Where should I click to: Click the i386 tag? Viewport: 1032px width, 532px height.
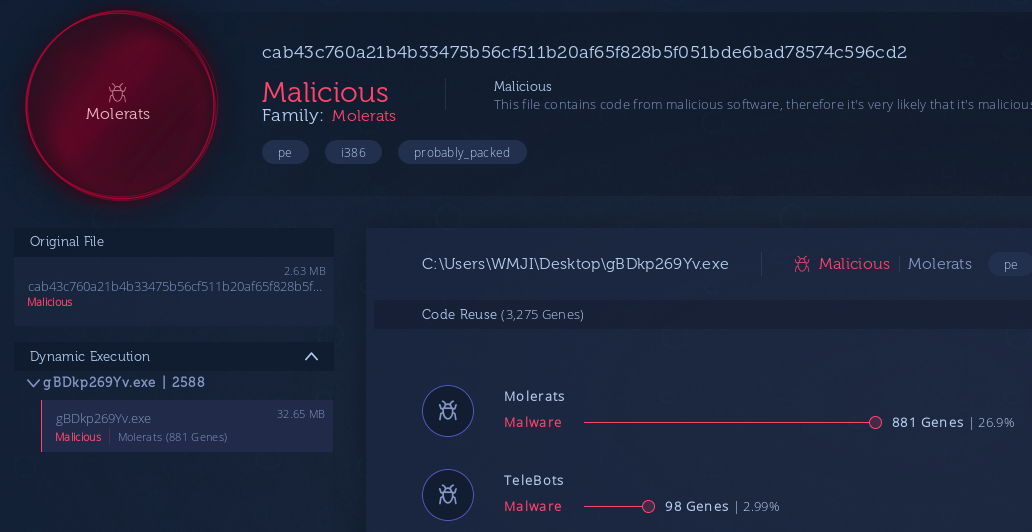coord(353,153)
